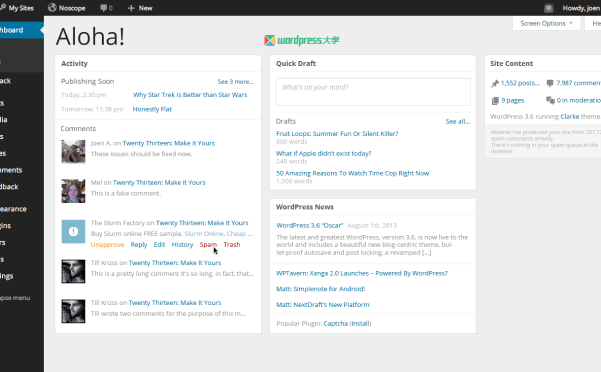Viewport: 601px width, 372px height.
Task: Click the Aloha! page heading
Action: (90, 37)
